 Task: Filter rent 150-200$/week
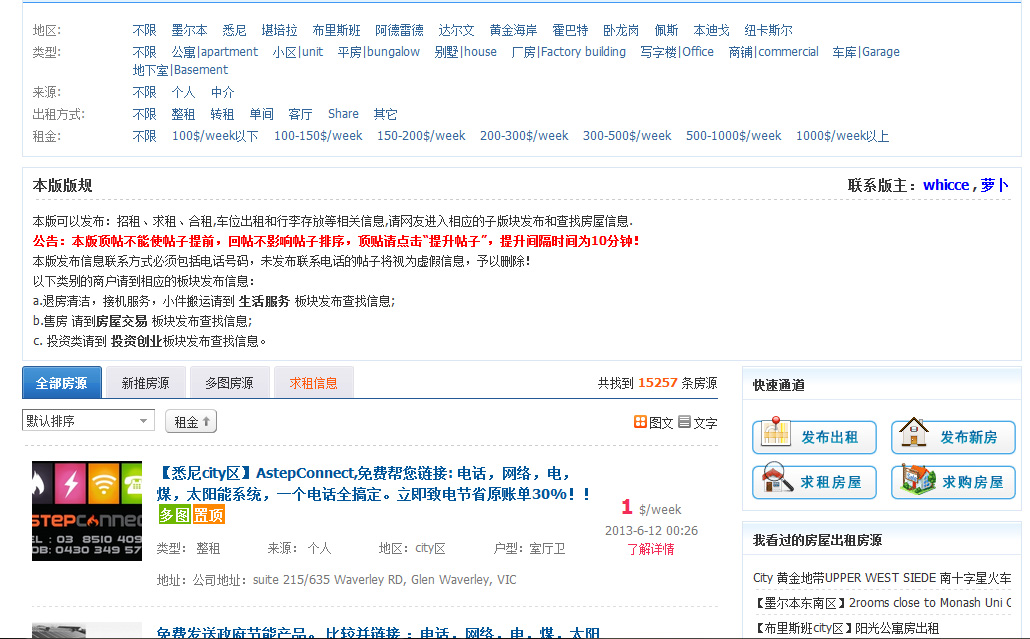(421, 136)
